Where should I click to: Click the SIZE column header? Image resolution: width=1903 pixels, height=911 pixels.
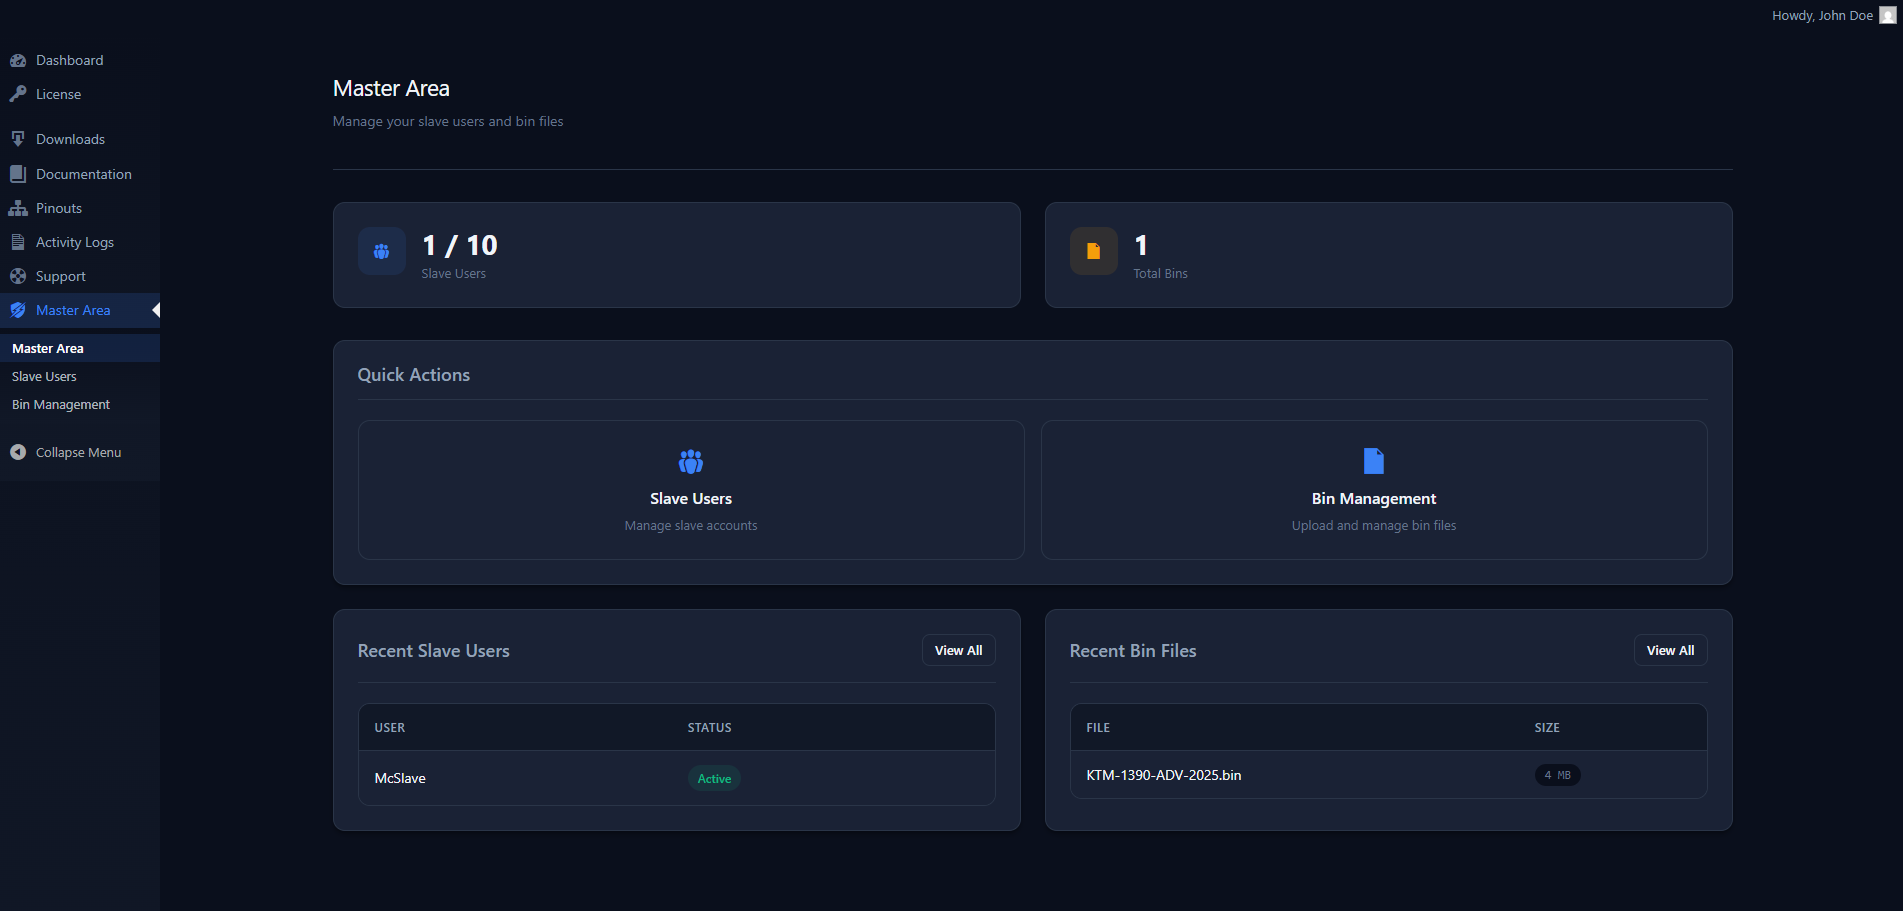[x=1547, y=727]
